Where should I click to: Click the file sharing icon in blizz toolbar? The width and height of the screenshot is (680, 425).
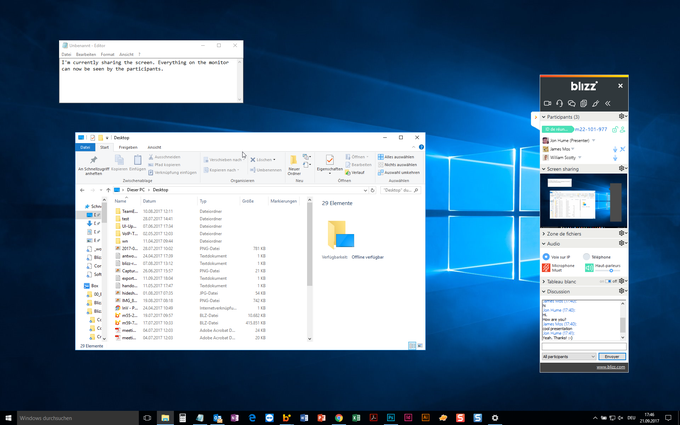coord(583,104)
